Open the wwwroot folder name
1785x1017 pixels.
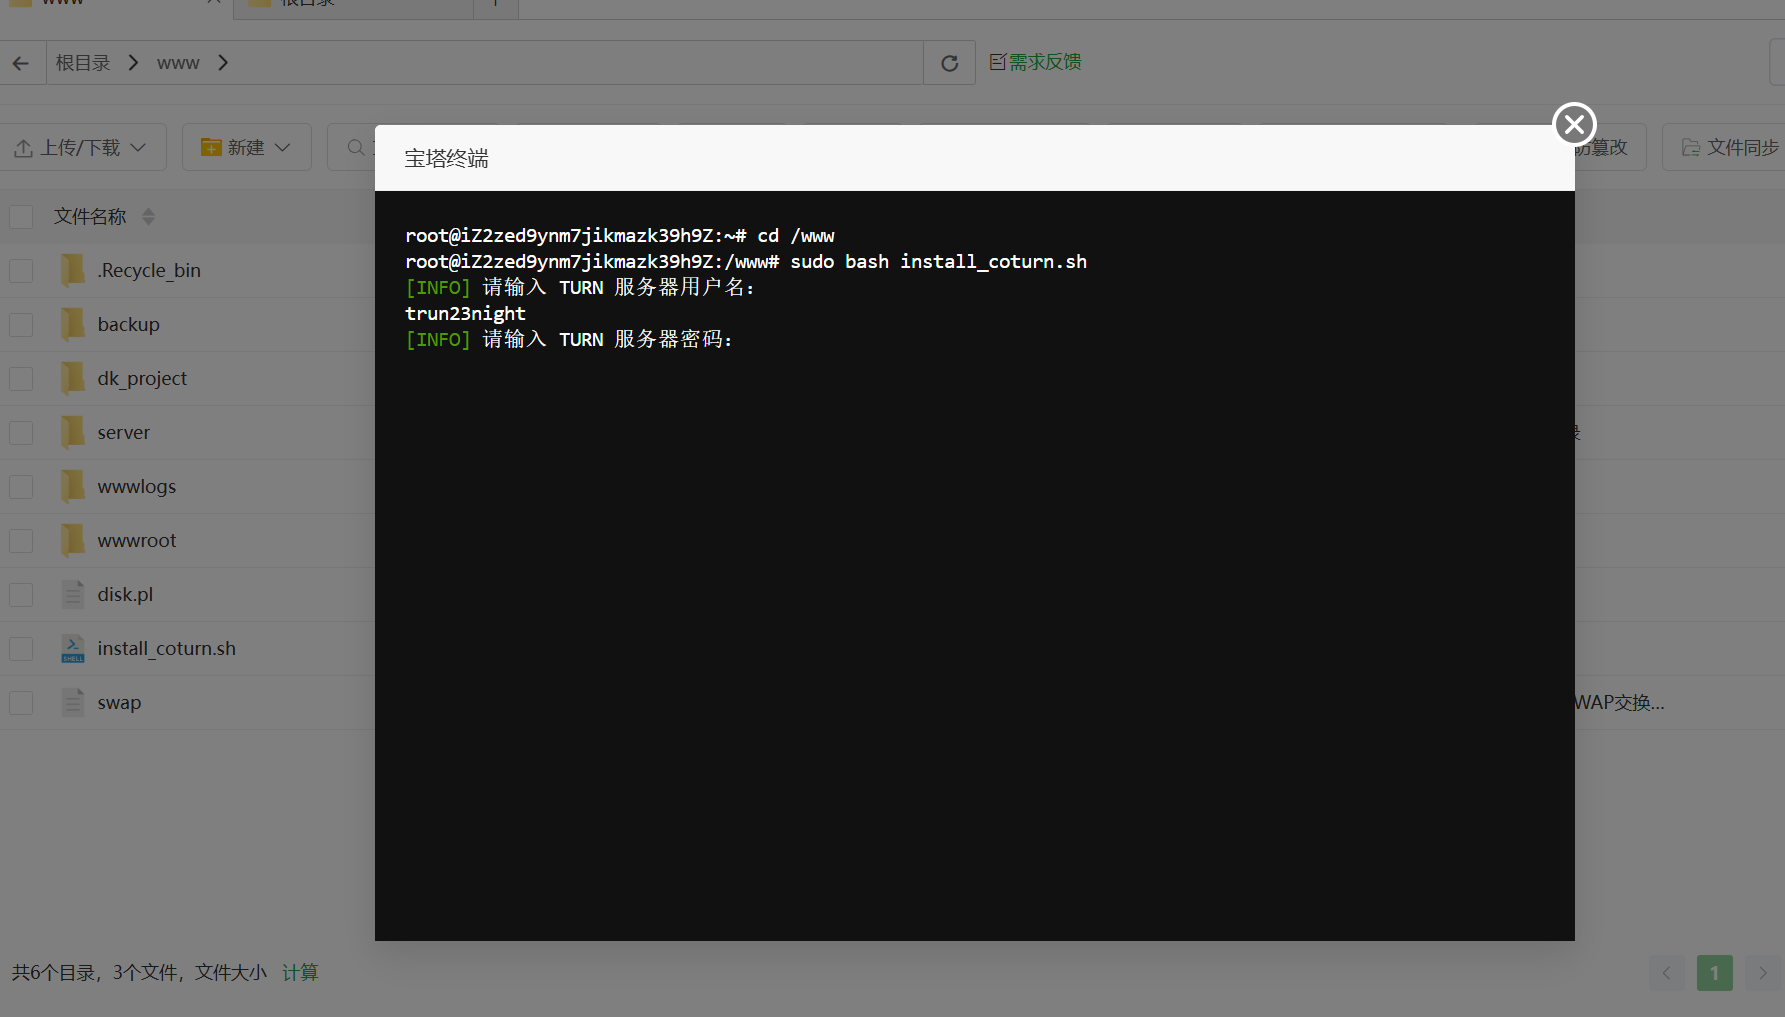click(x=136, y=541)
